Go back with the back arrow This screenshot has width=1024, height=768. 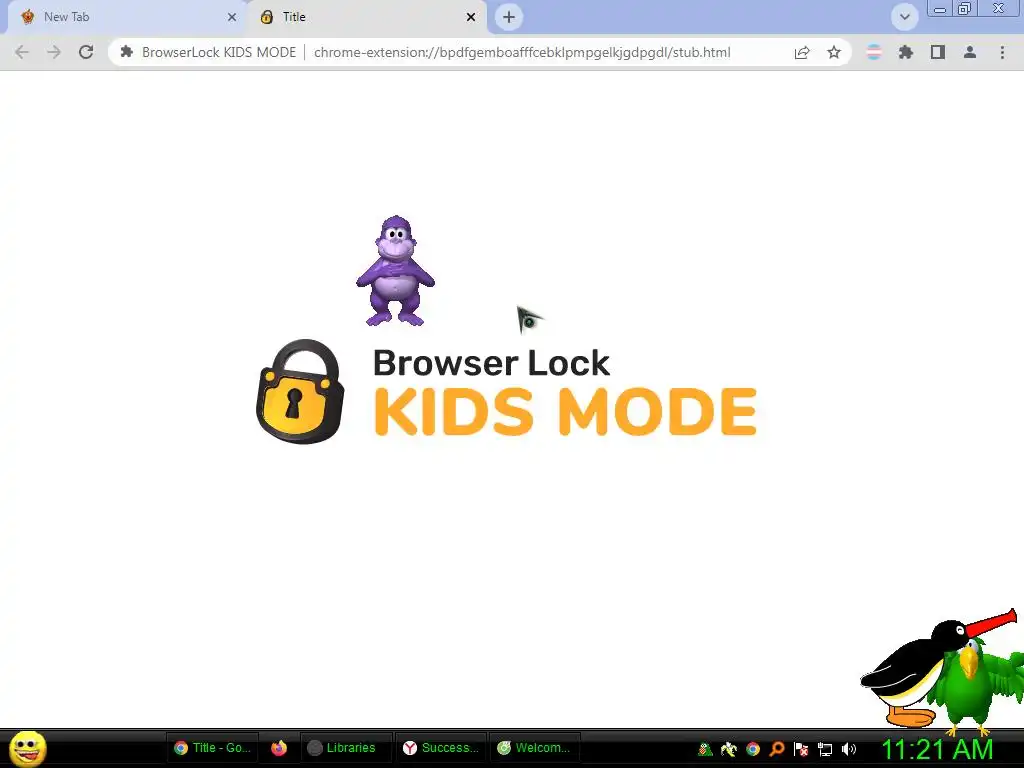[22, 52]
